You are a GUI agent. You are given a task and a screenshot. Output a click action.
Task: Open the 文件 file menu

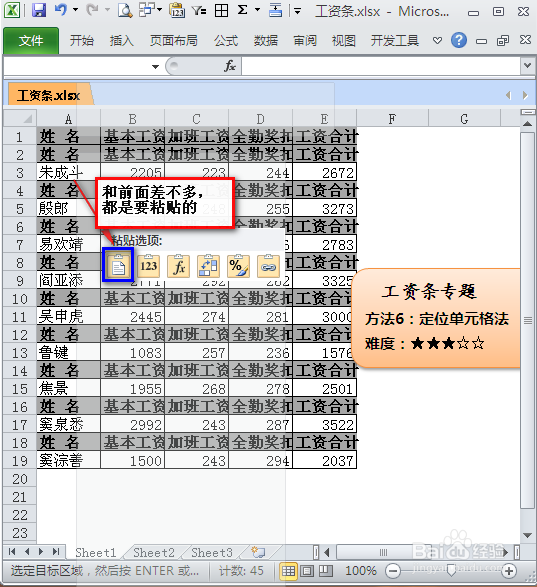(x=31, y=40)
